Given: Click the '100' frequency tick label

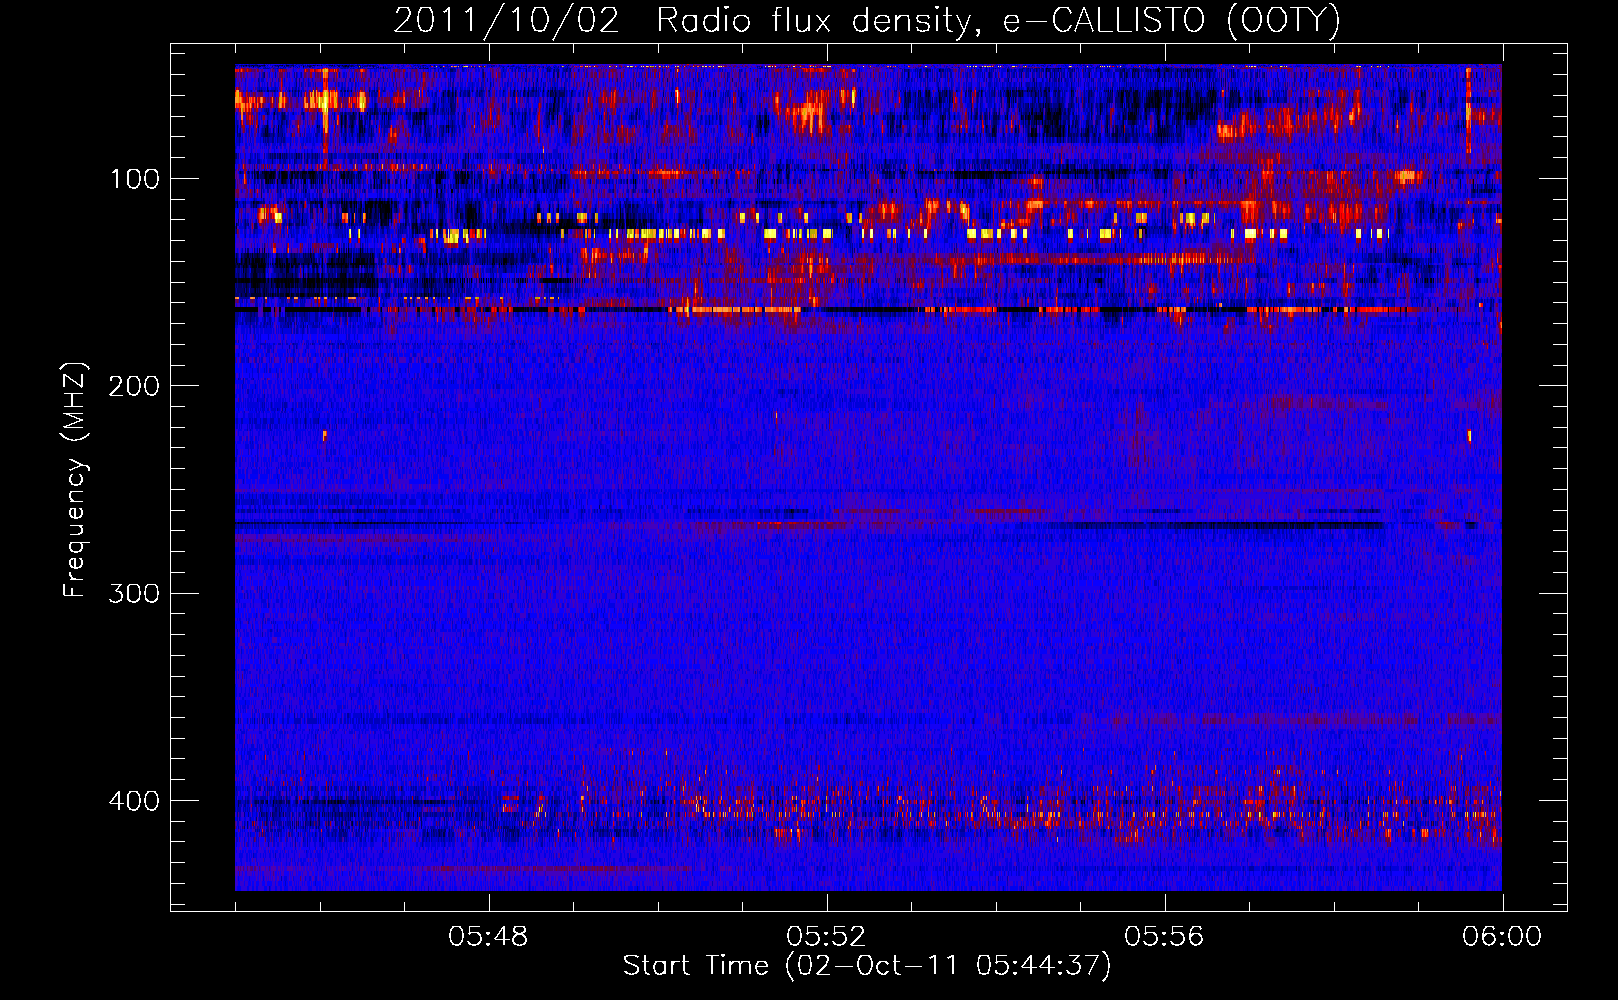Looking at the screenshot, I should pos(135,179).
